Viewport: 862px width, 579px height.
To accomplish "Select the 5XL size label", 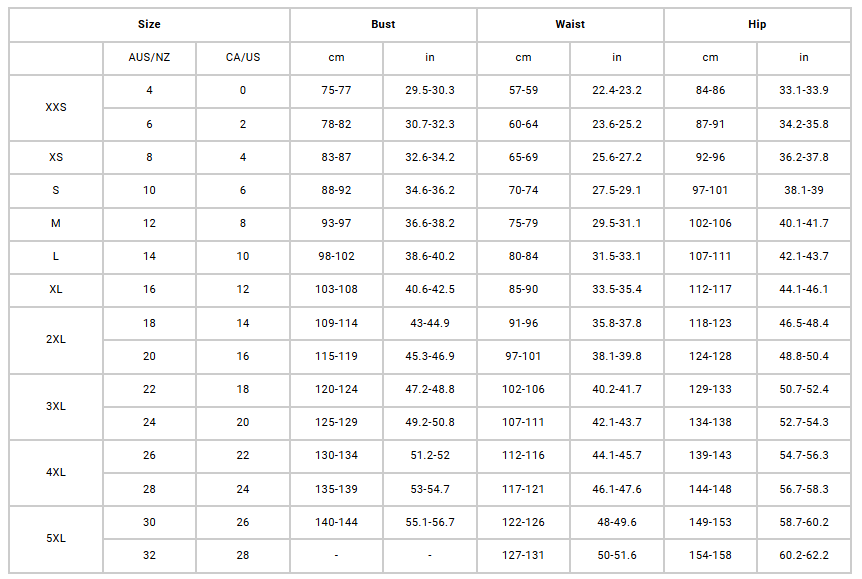I will pos(56,538).
